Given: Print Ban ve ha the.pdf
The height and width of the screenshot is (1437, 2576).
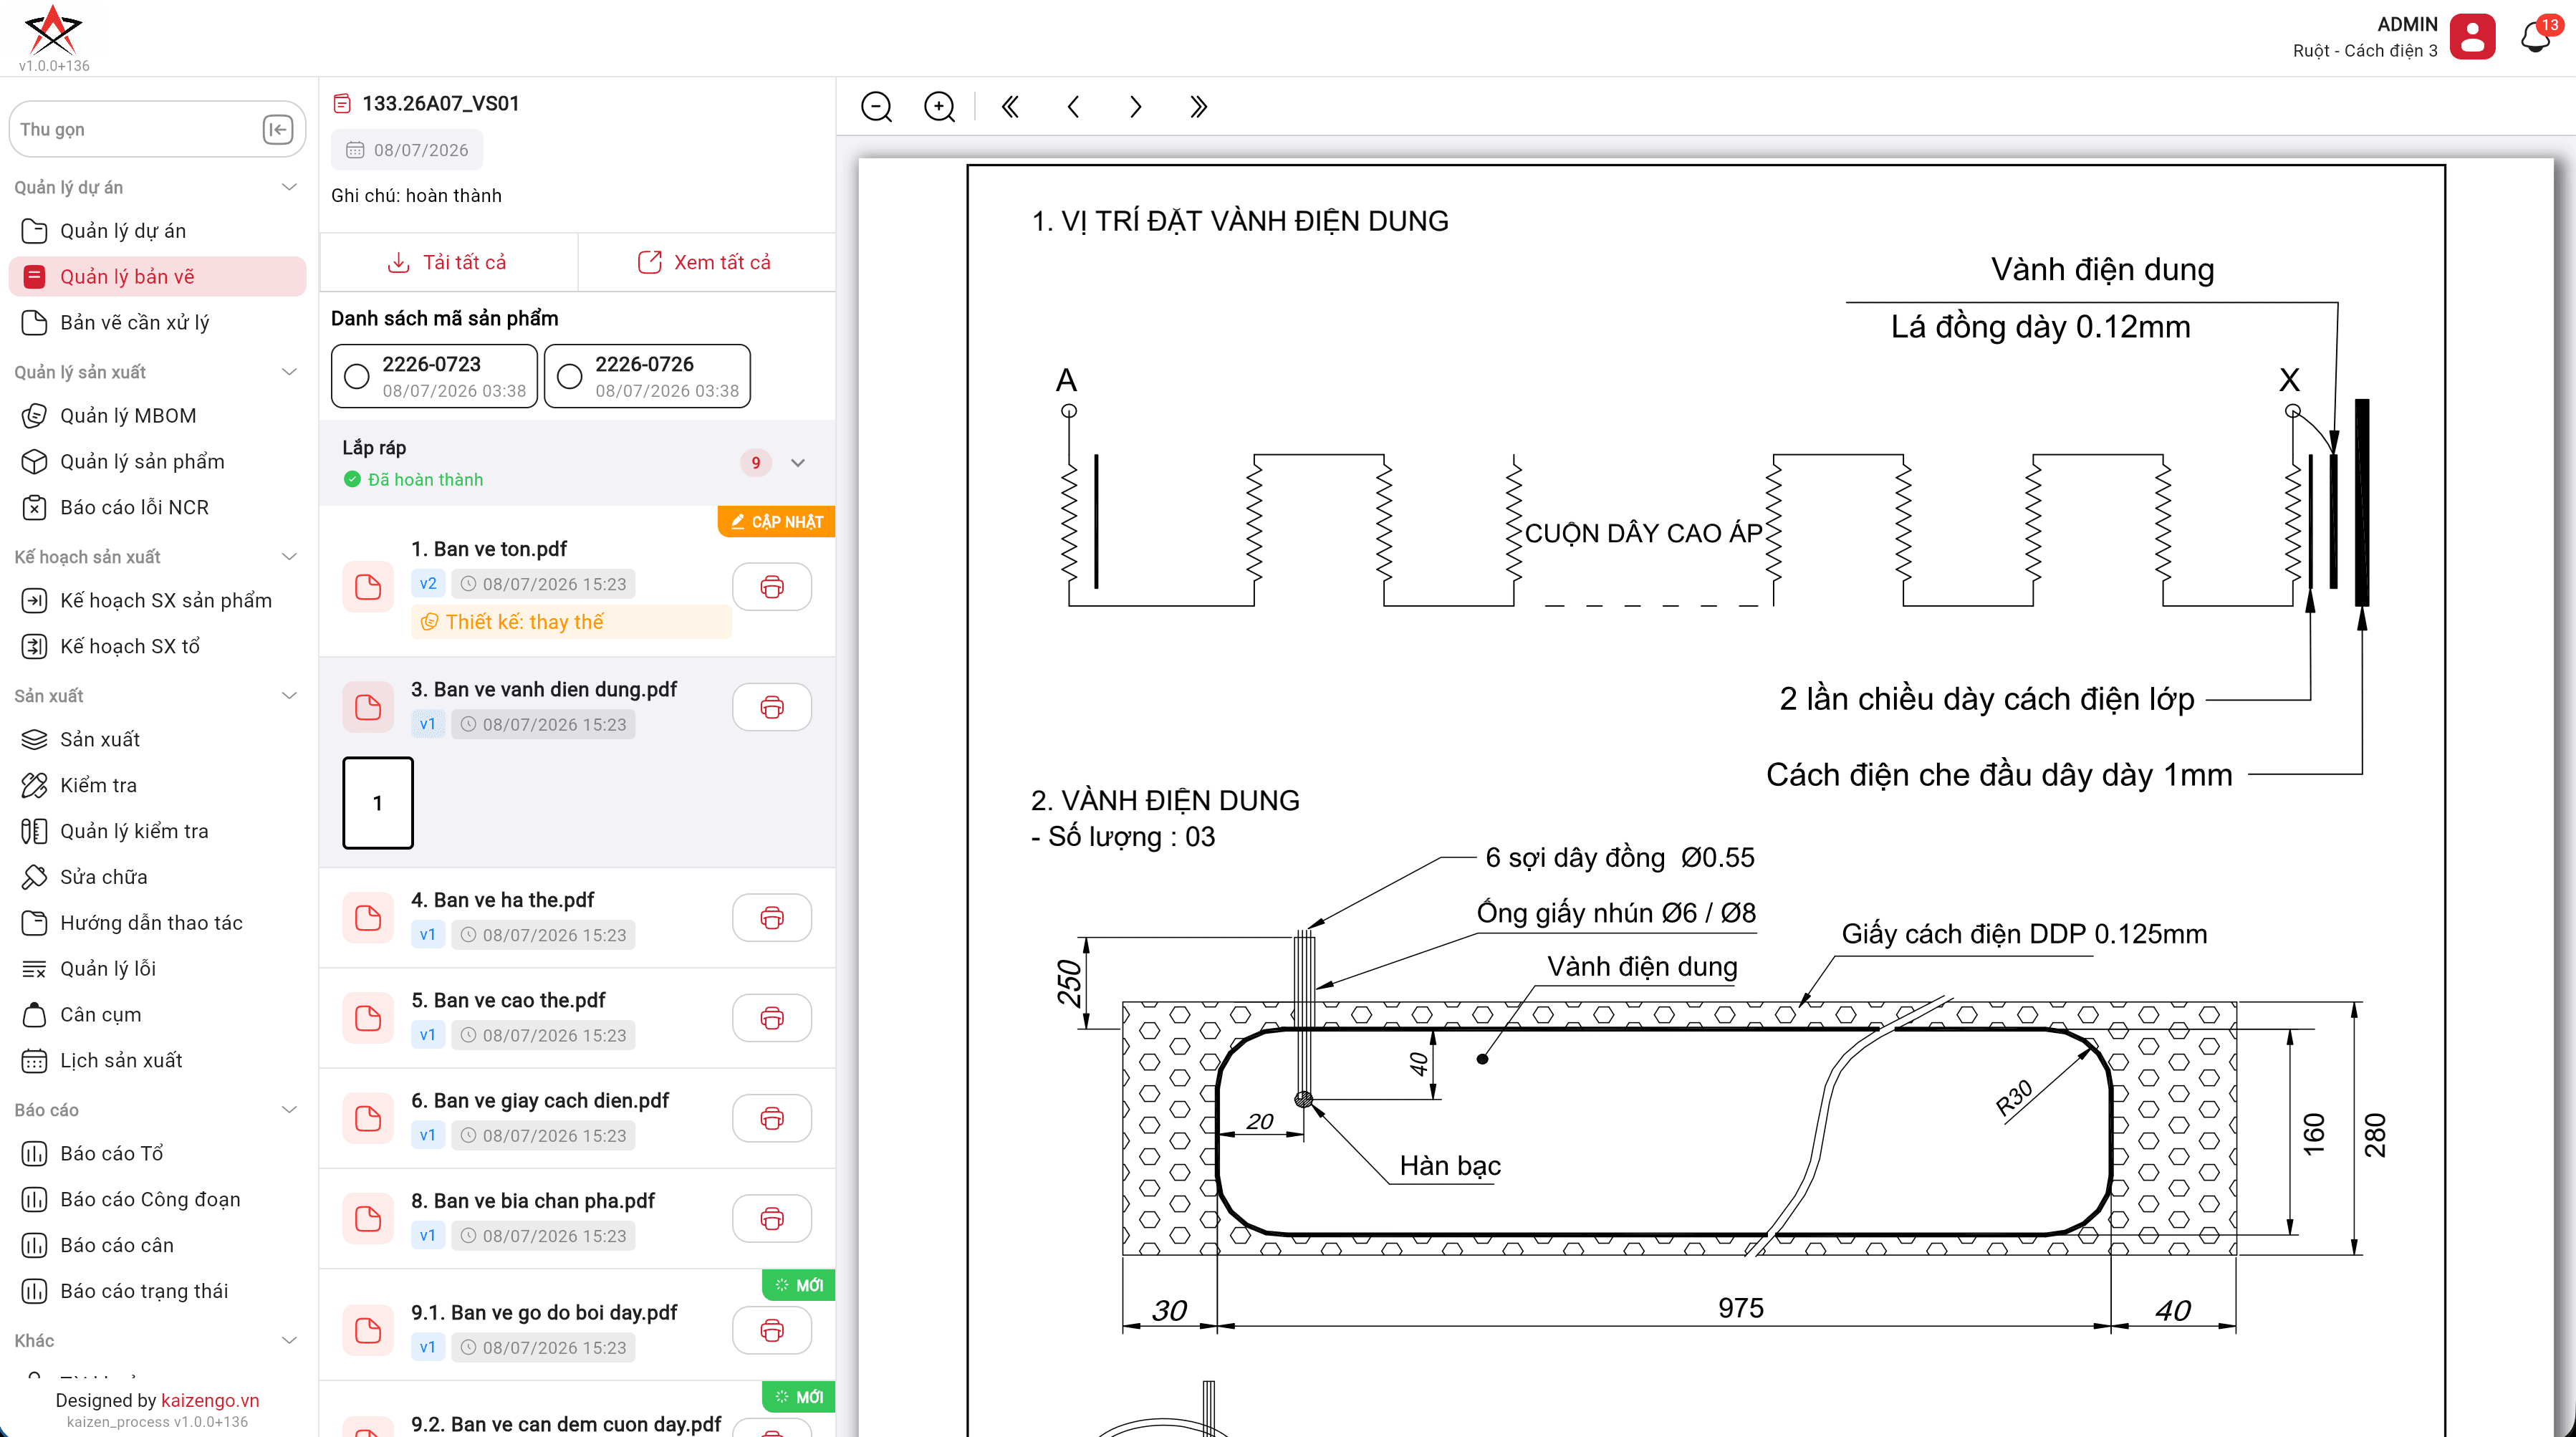Looking at the screenshot, I should pos(772,918).
